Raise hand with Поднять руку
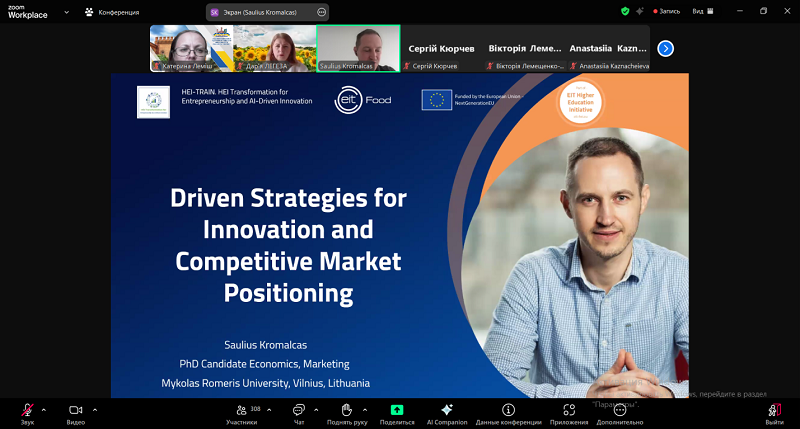800x429 pixels. coord(347,414)
